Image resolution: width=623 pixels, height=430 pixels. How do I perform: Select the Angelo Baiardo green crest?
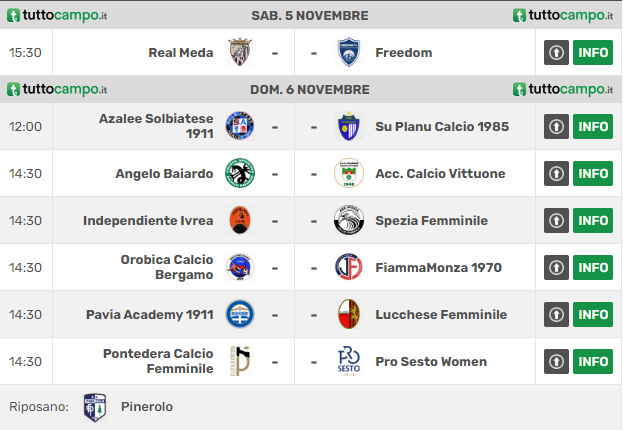pyautogui.click(x=240, y=173)
